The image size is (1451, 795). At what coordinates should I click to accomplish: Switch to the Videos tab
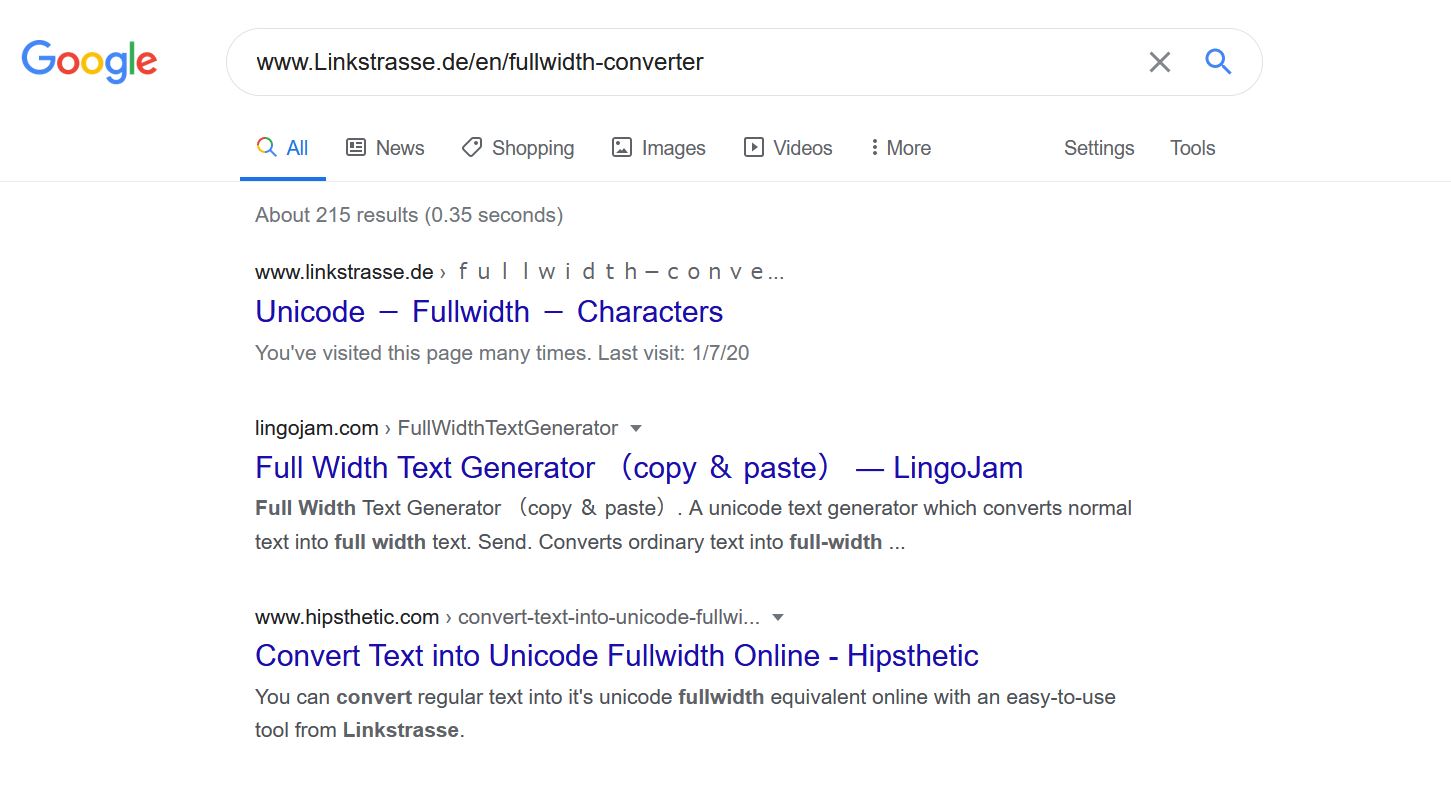[x=788, y=148]
